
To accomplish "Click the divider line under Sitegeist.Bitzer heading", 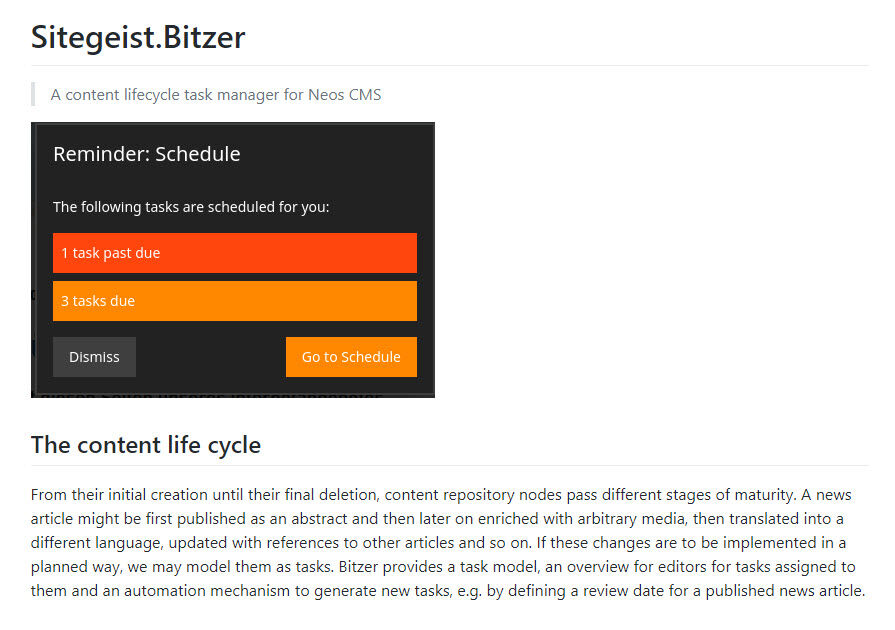I will tap(449, 65).
